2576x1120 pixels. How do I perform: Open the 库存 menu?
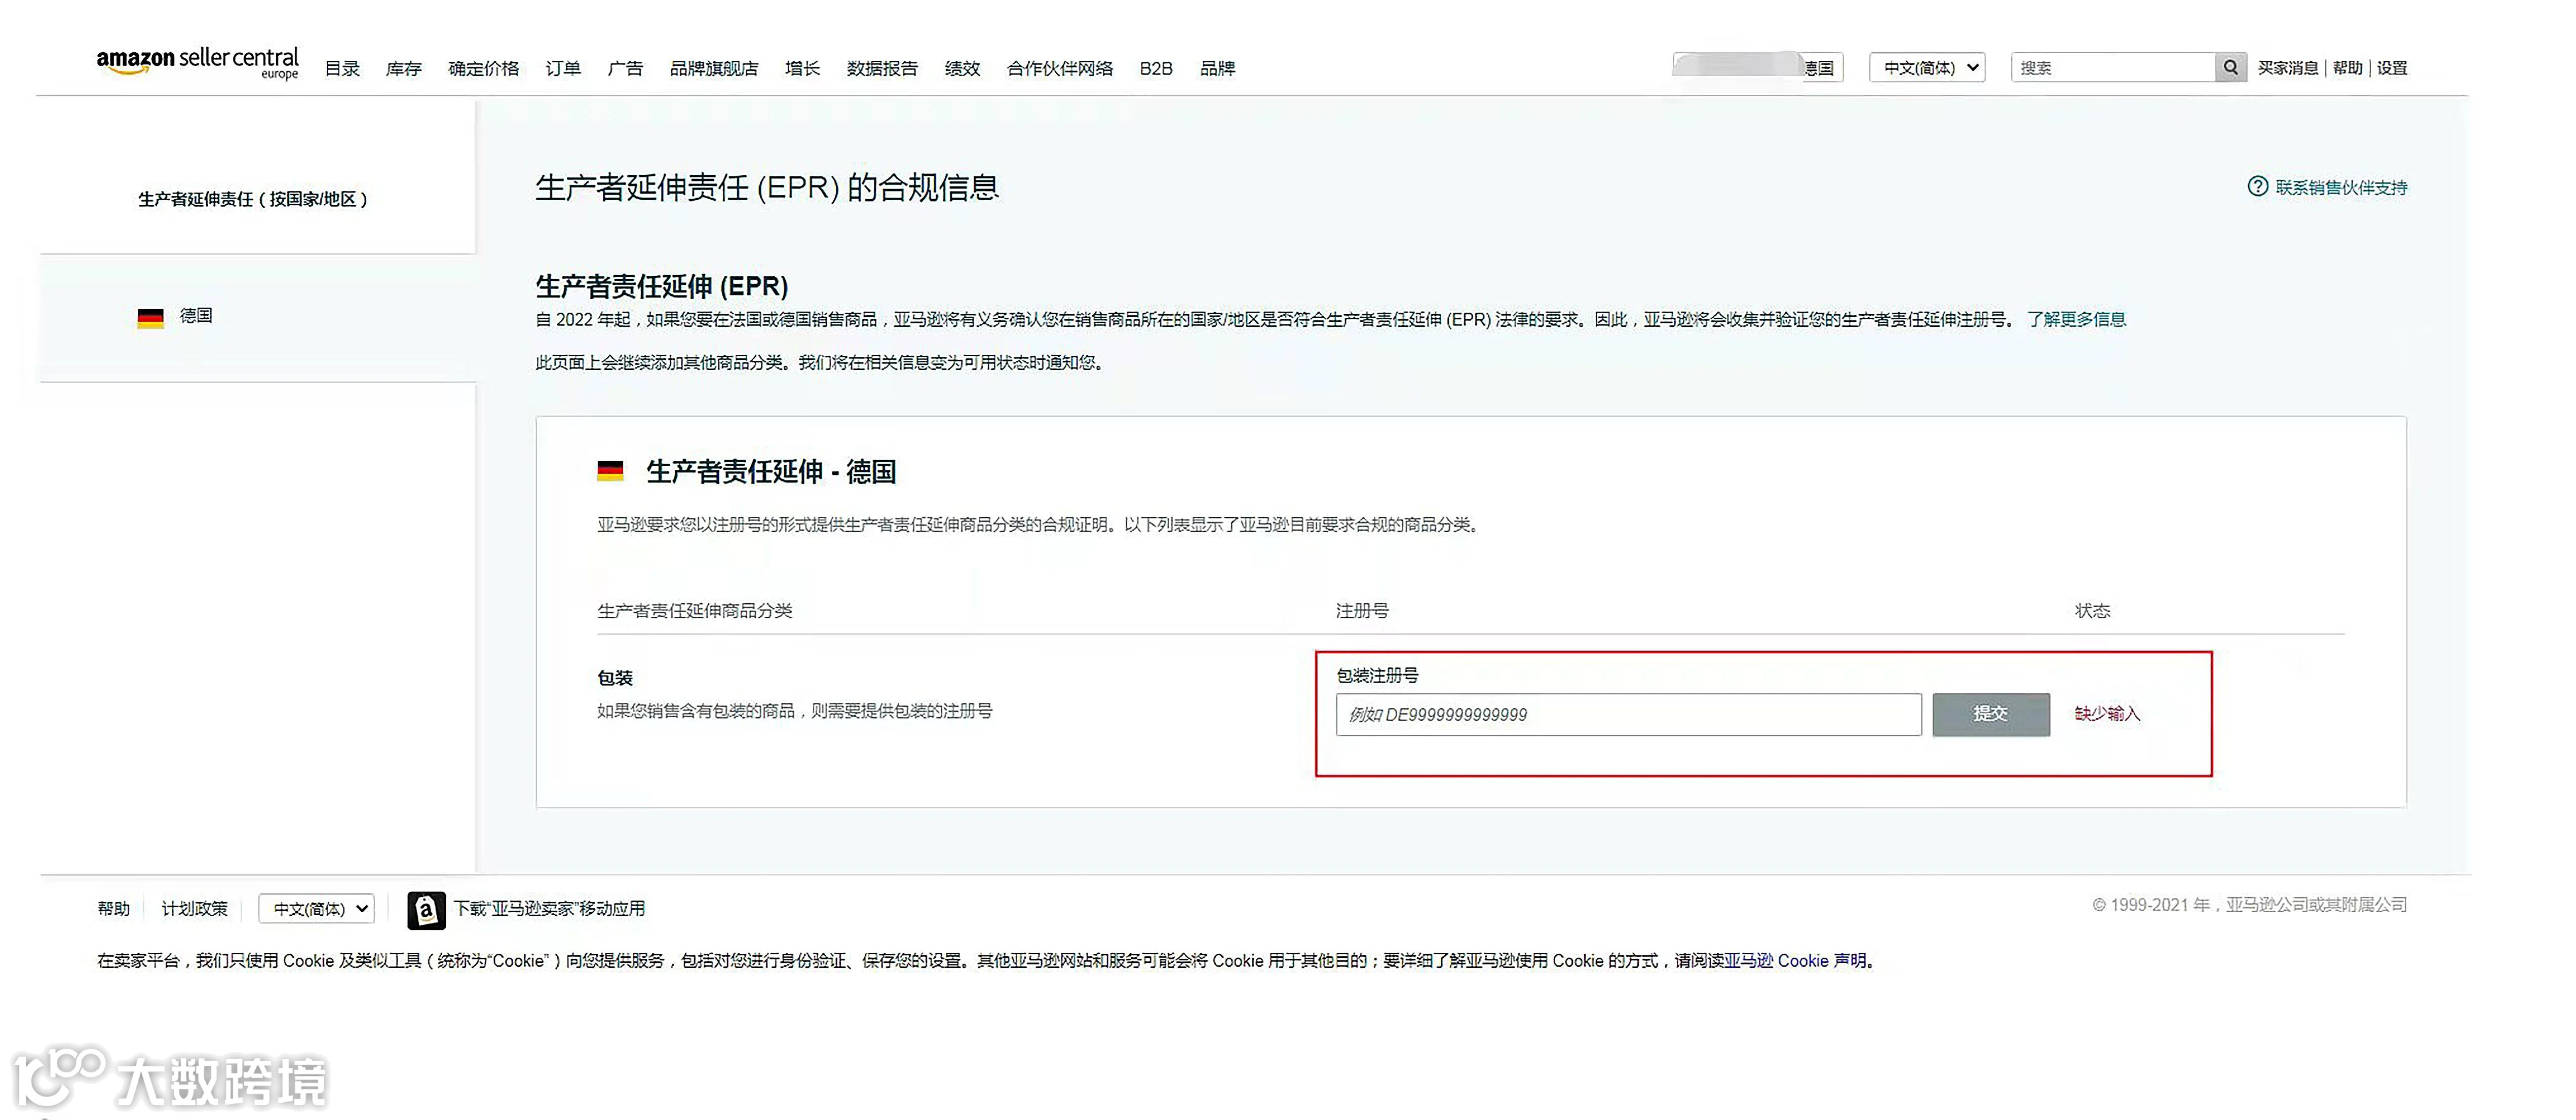pyautogui.click(x=403, y=69)
